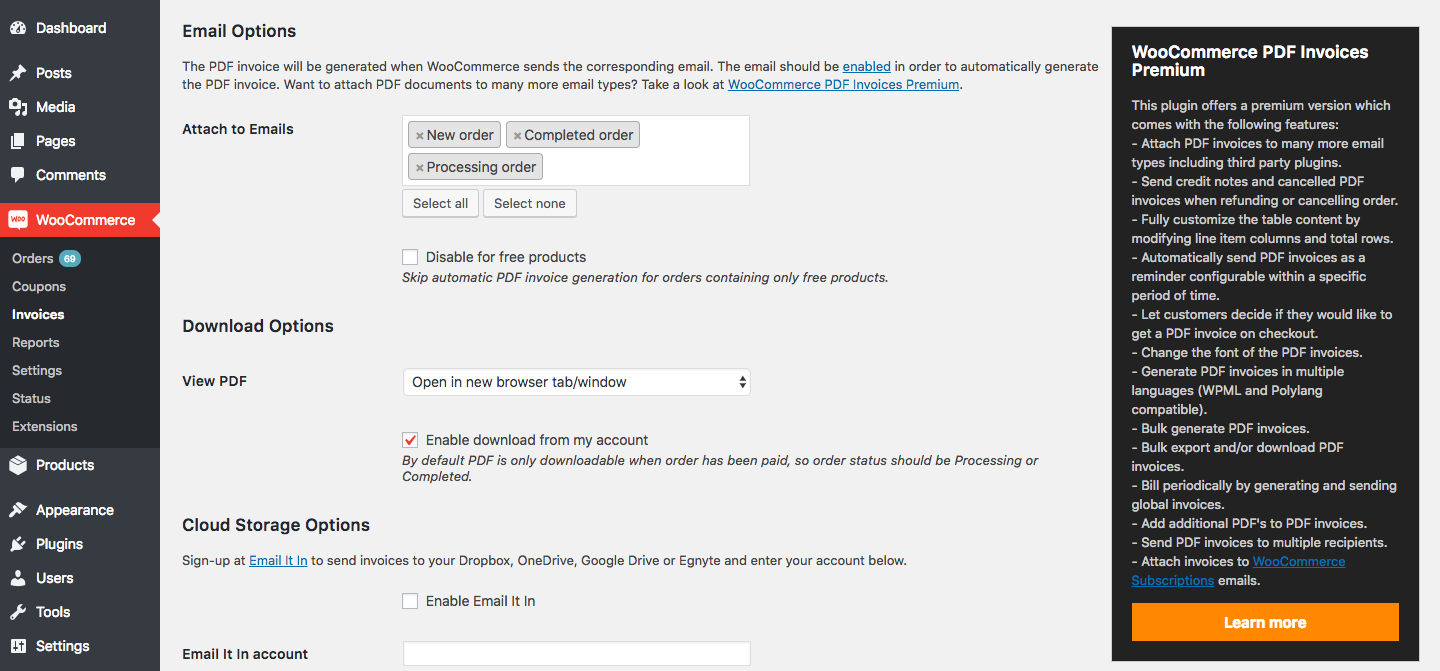Viewport: 1440px width, 671px height.
Task: Open WooCommerce Reports
Action: [x=36, y=342]
